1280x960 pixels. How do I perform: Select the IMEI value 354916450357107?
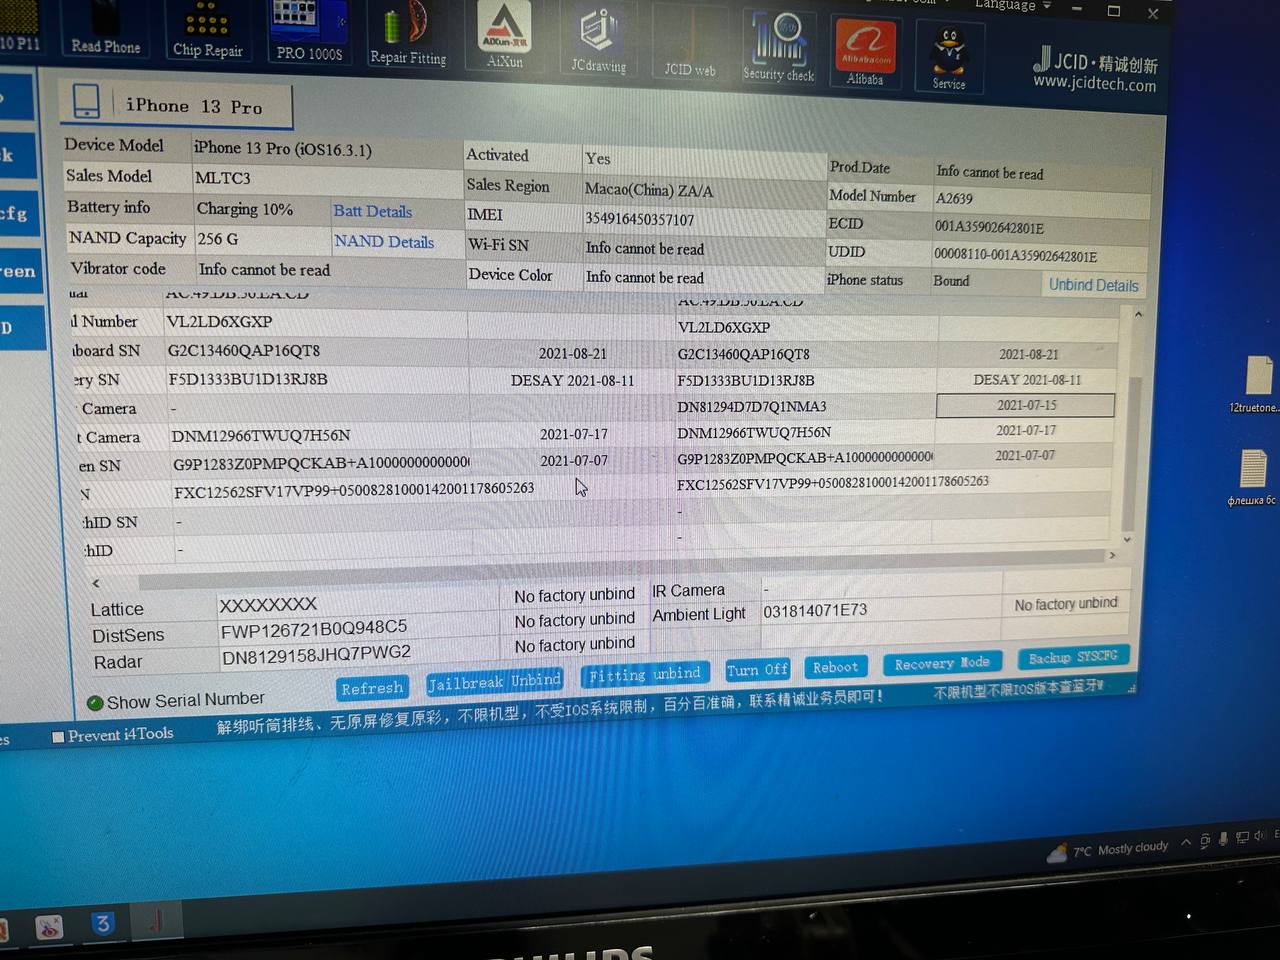tap(640, 219)
